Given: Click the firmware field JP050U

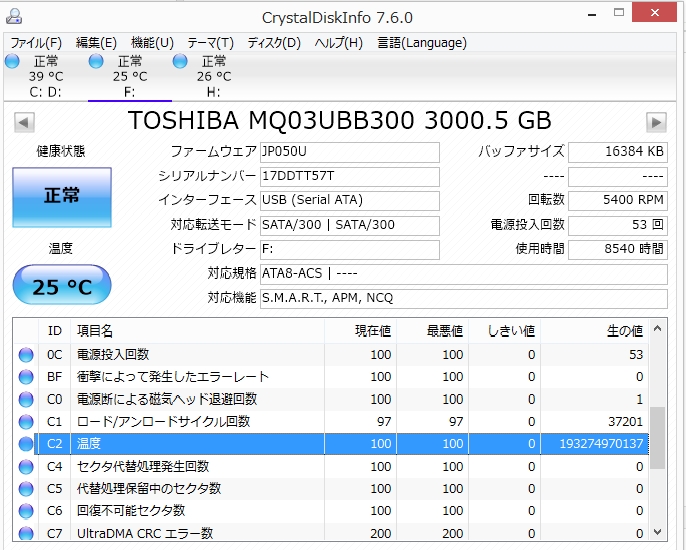Looking at the screenshot, I should click(x=350, y=152).
